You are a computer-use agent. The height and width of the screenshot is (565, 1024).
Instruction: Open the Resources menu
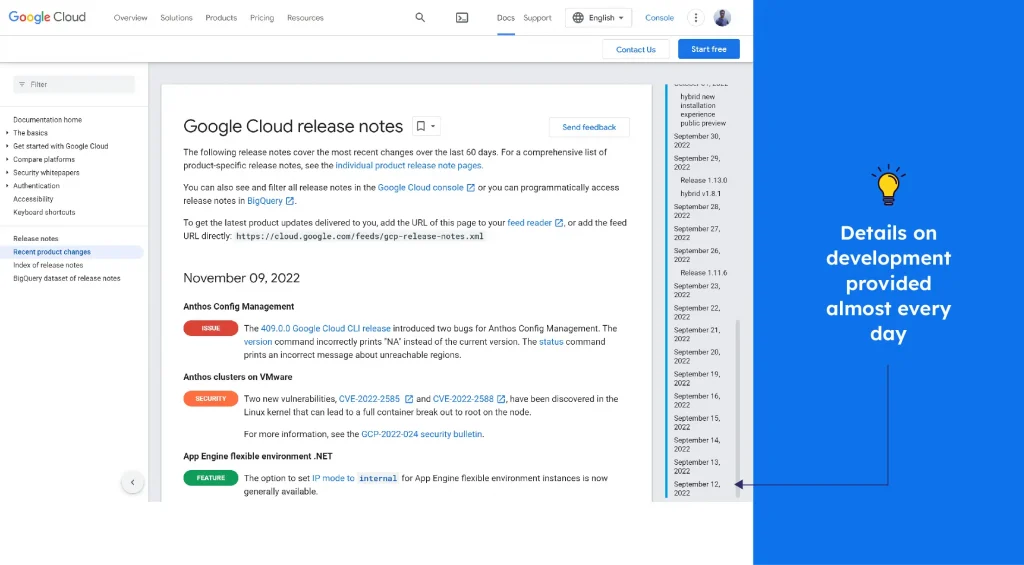[305, 18]
